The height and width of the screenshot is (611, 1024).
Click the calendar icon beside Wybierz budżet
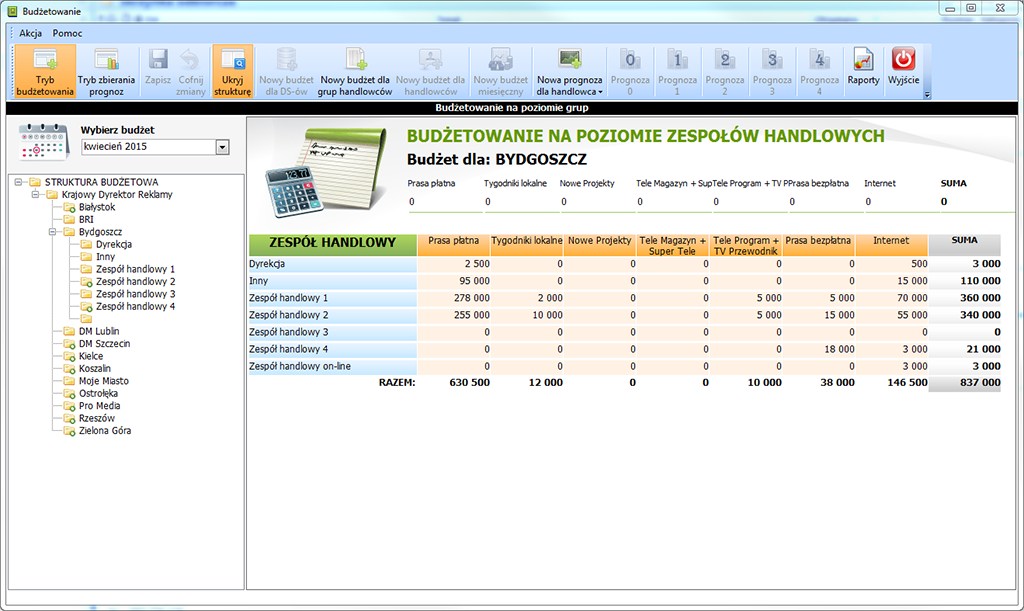tap(44, 142)
